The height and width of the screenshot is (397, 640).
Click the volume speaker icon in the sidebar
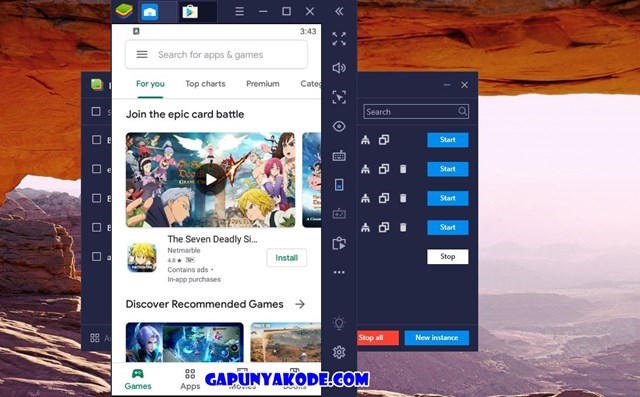(339, 68)
